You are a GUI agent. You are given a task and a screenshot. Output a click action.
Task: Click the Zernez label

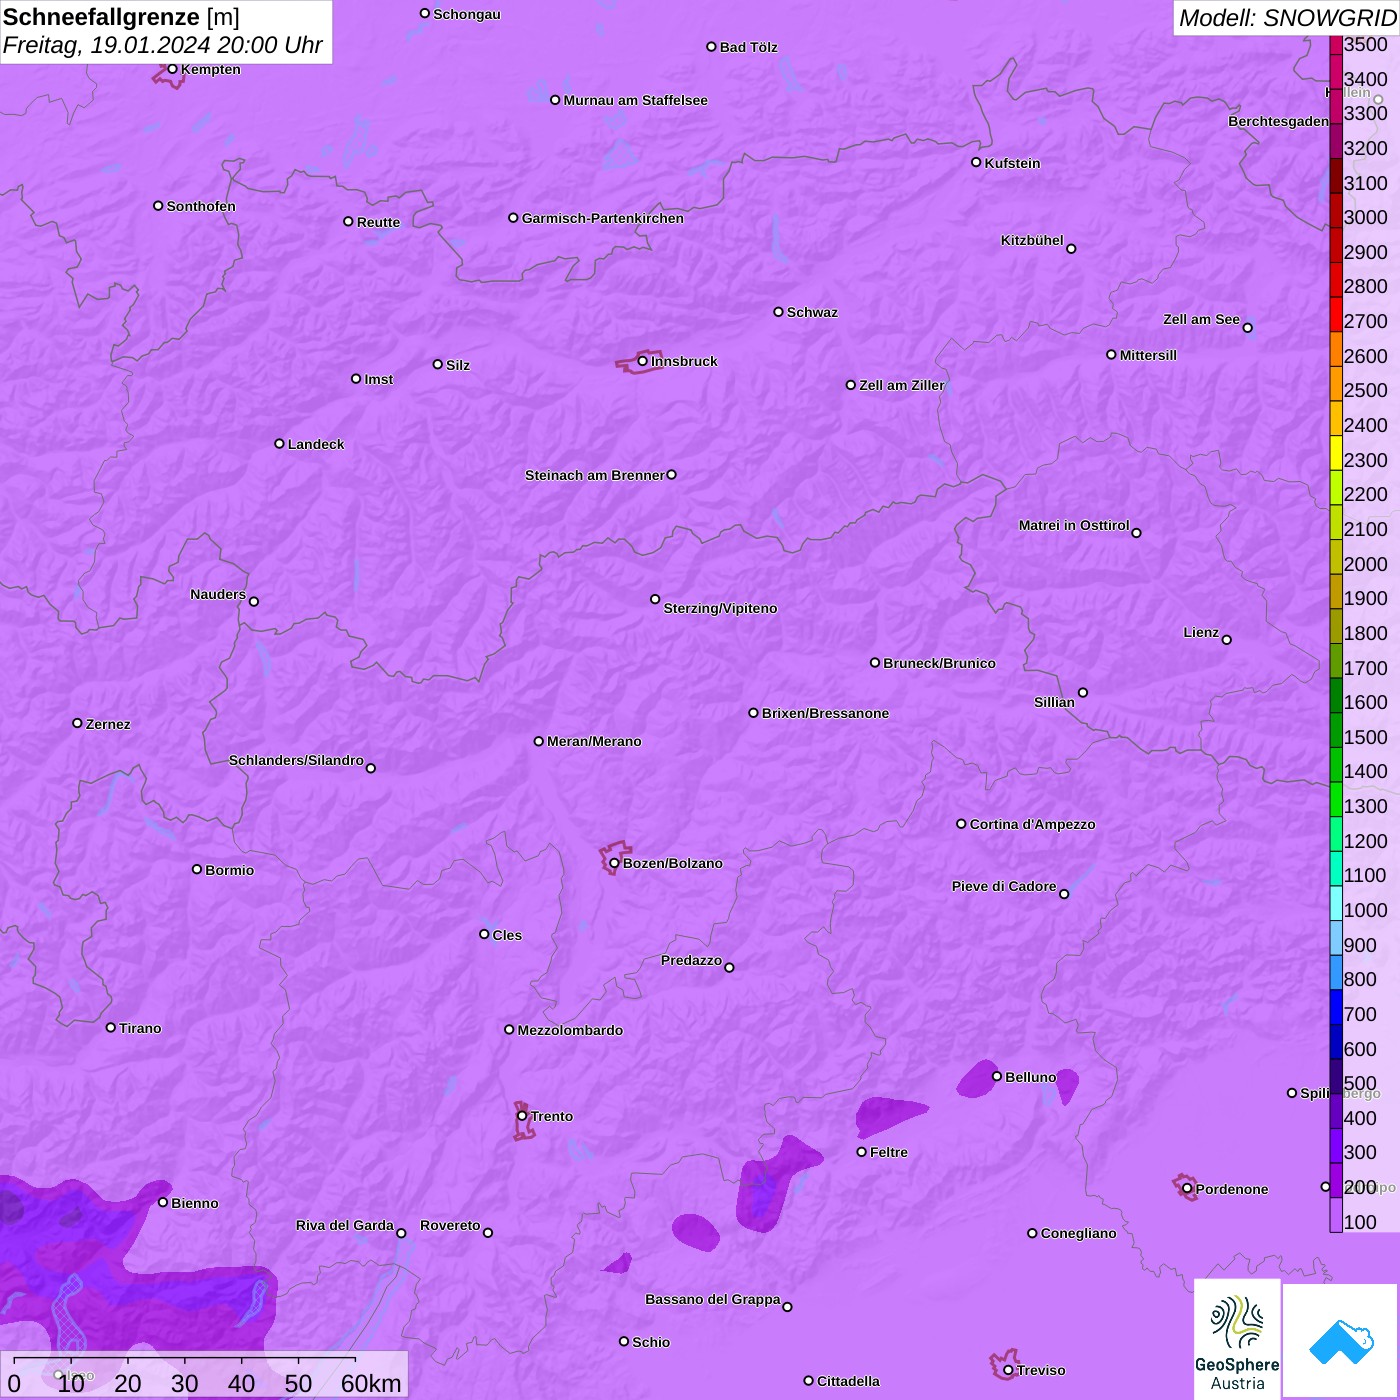[108, 724]
